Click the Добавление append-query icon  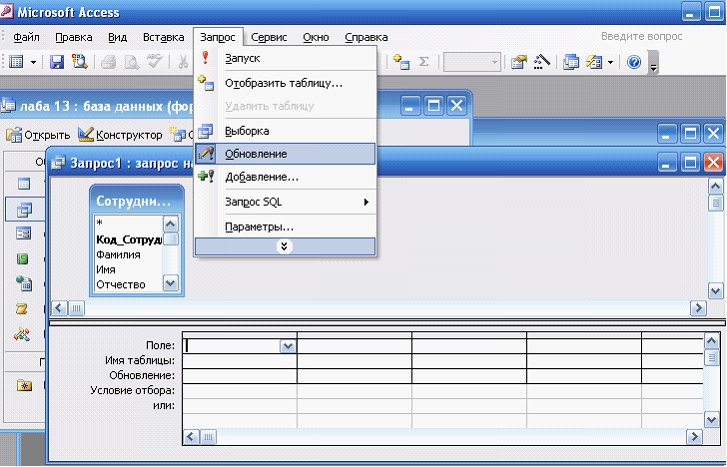[206, 177]
